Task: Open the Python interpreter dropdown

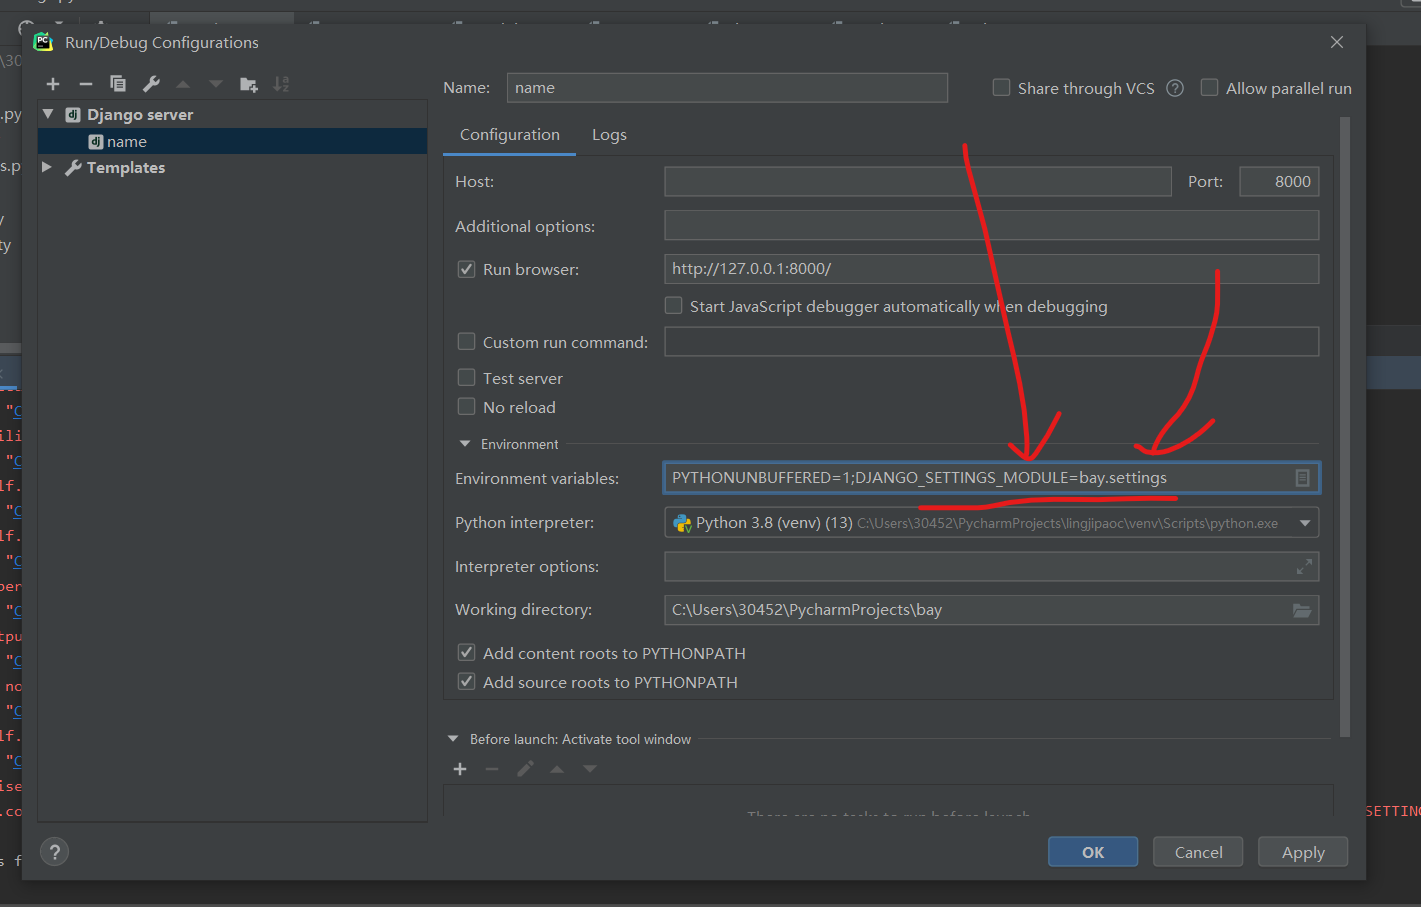Action: click(x=1305, y=522)
